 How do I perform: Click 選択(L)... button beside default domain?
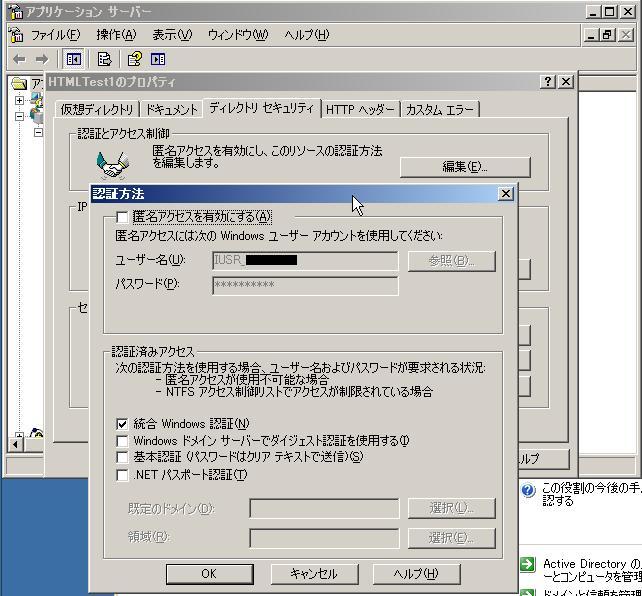[452, 508]
